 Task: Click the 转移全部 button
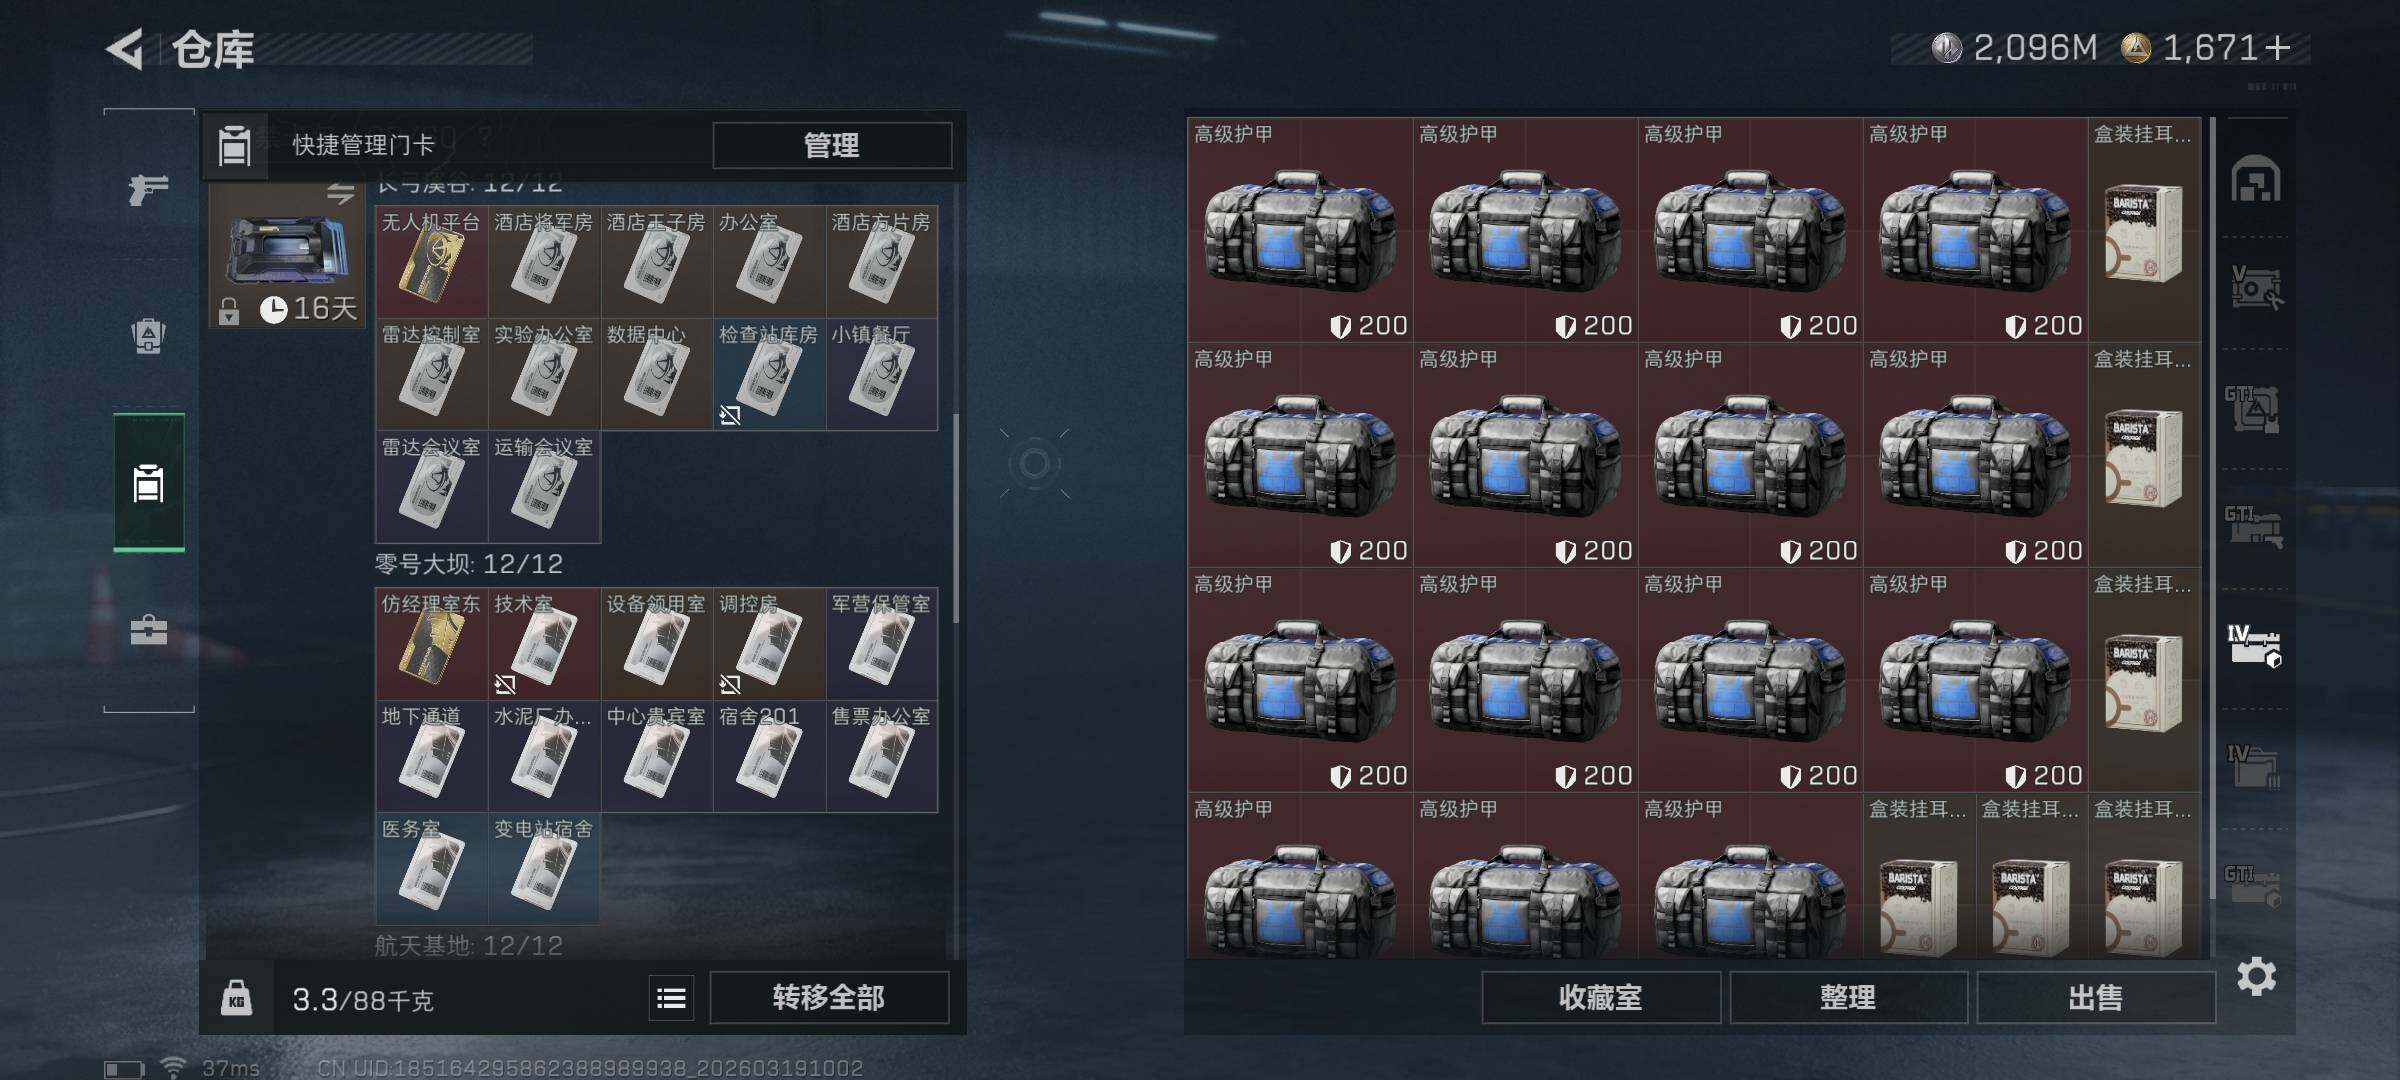(x=829, y=998)
